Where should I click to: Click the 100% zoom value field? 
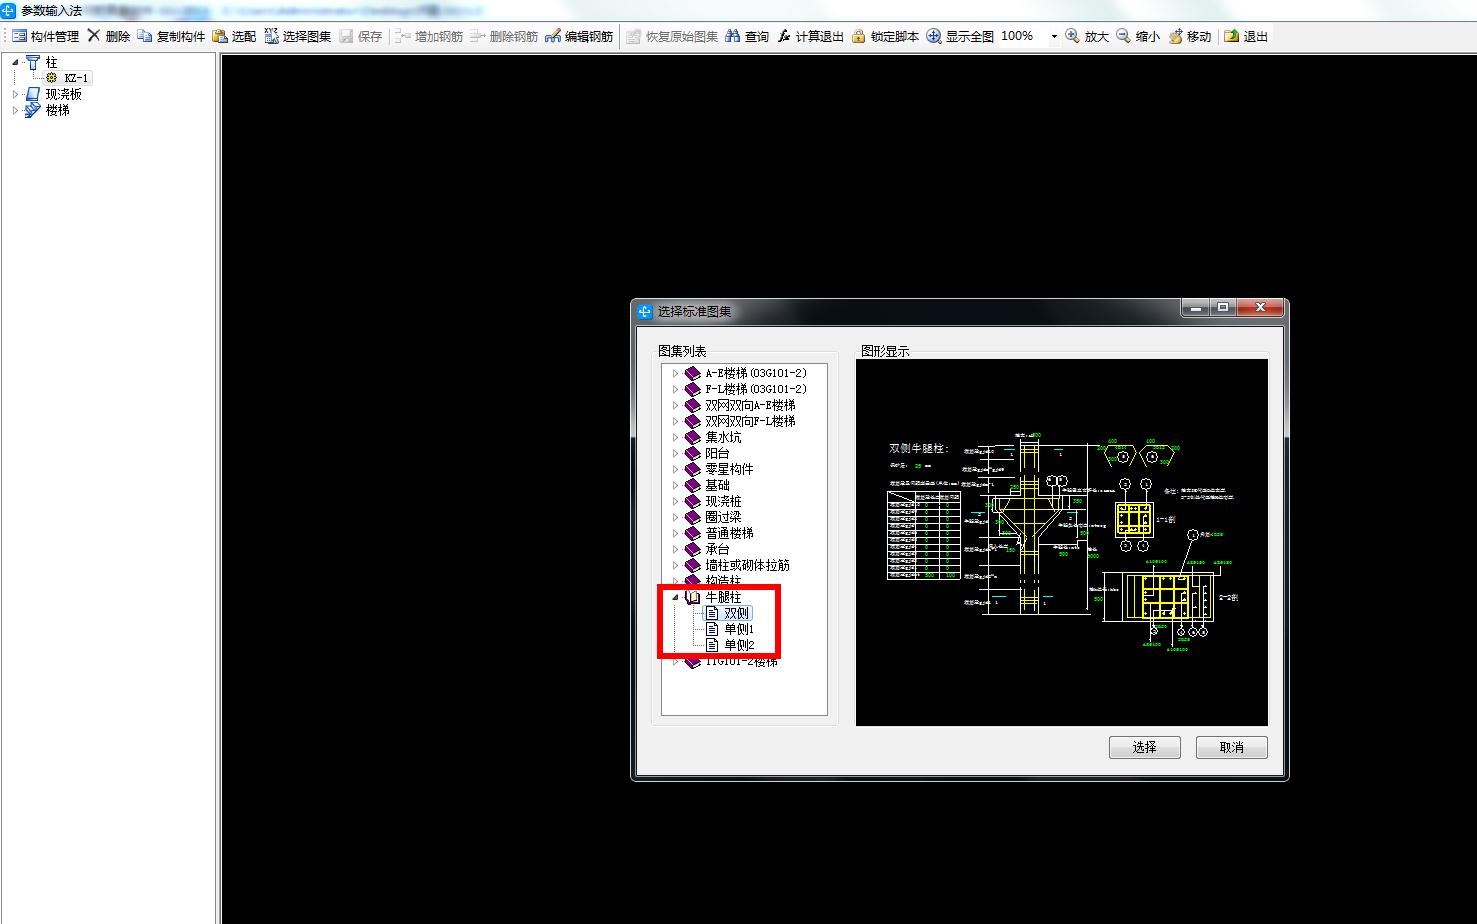[x=1022, y=36]
